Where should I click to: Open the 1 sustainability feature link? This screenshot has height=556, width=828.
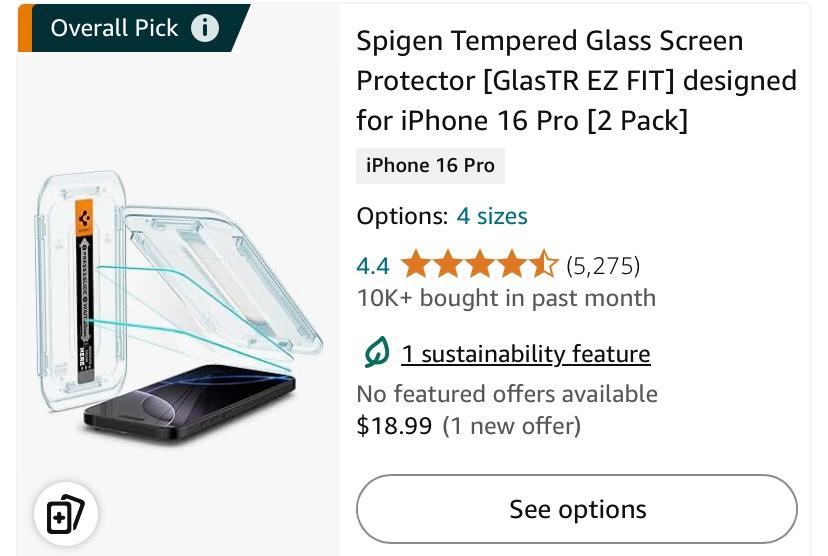coord(526,354)
